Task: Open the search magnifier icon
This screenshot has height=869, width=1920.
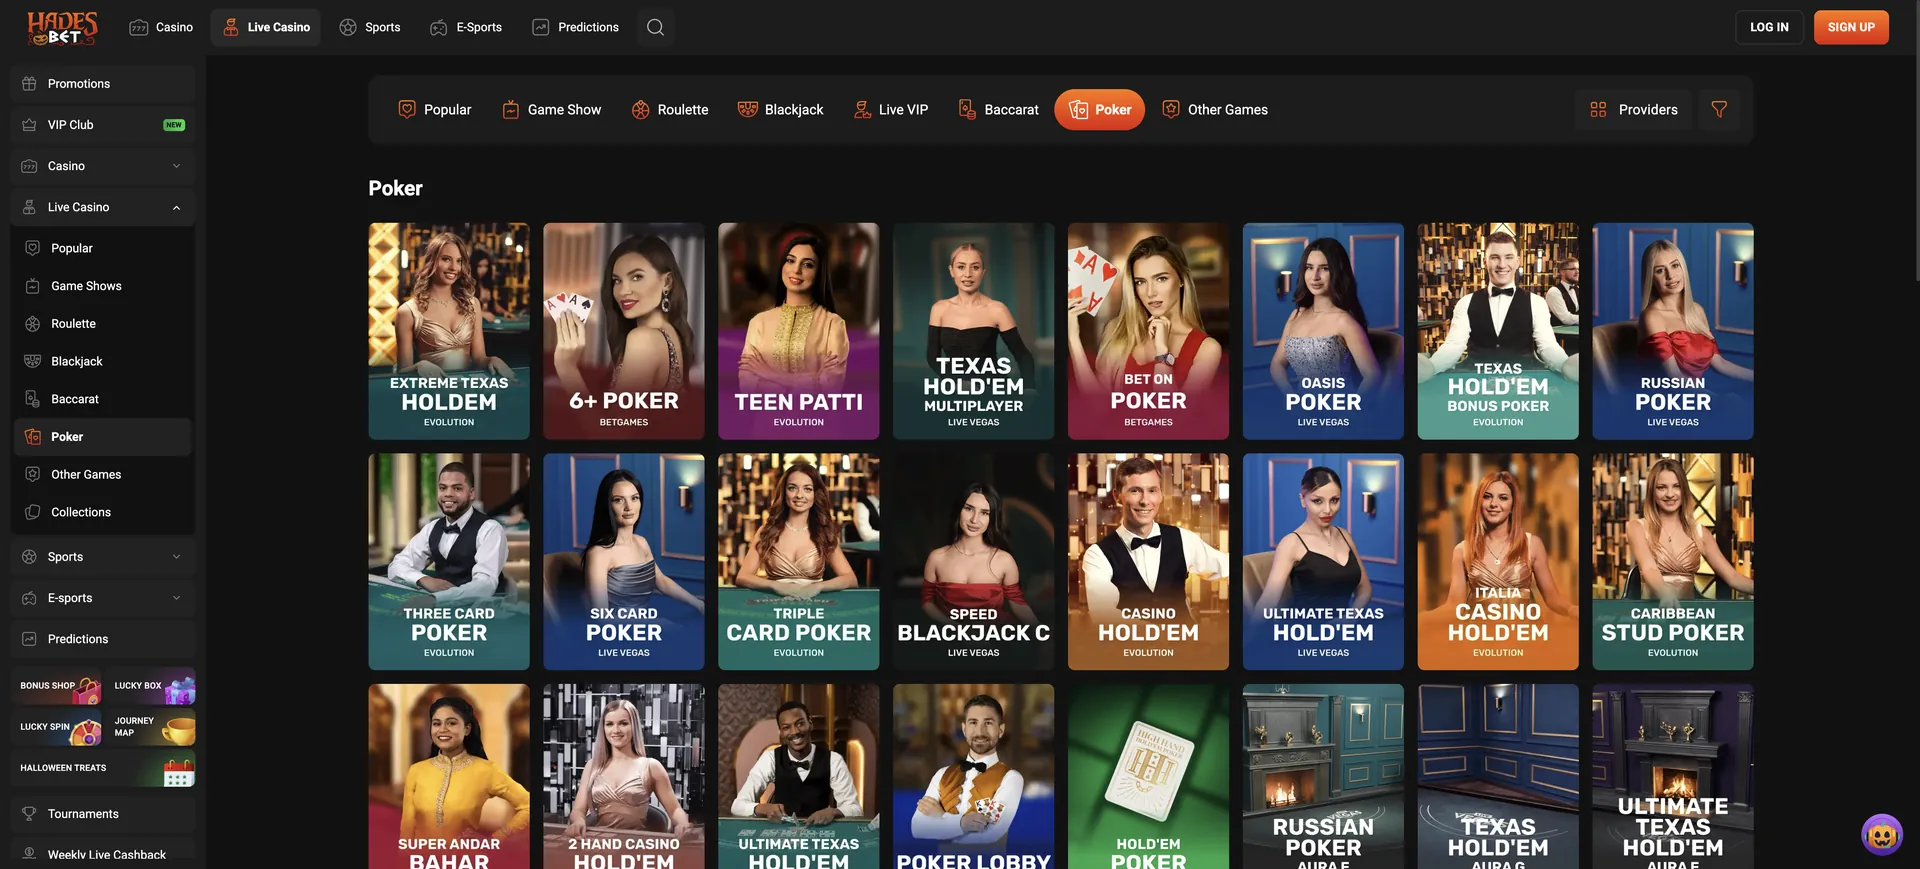Action: [655, 27]
